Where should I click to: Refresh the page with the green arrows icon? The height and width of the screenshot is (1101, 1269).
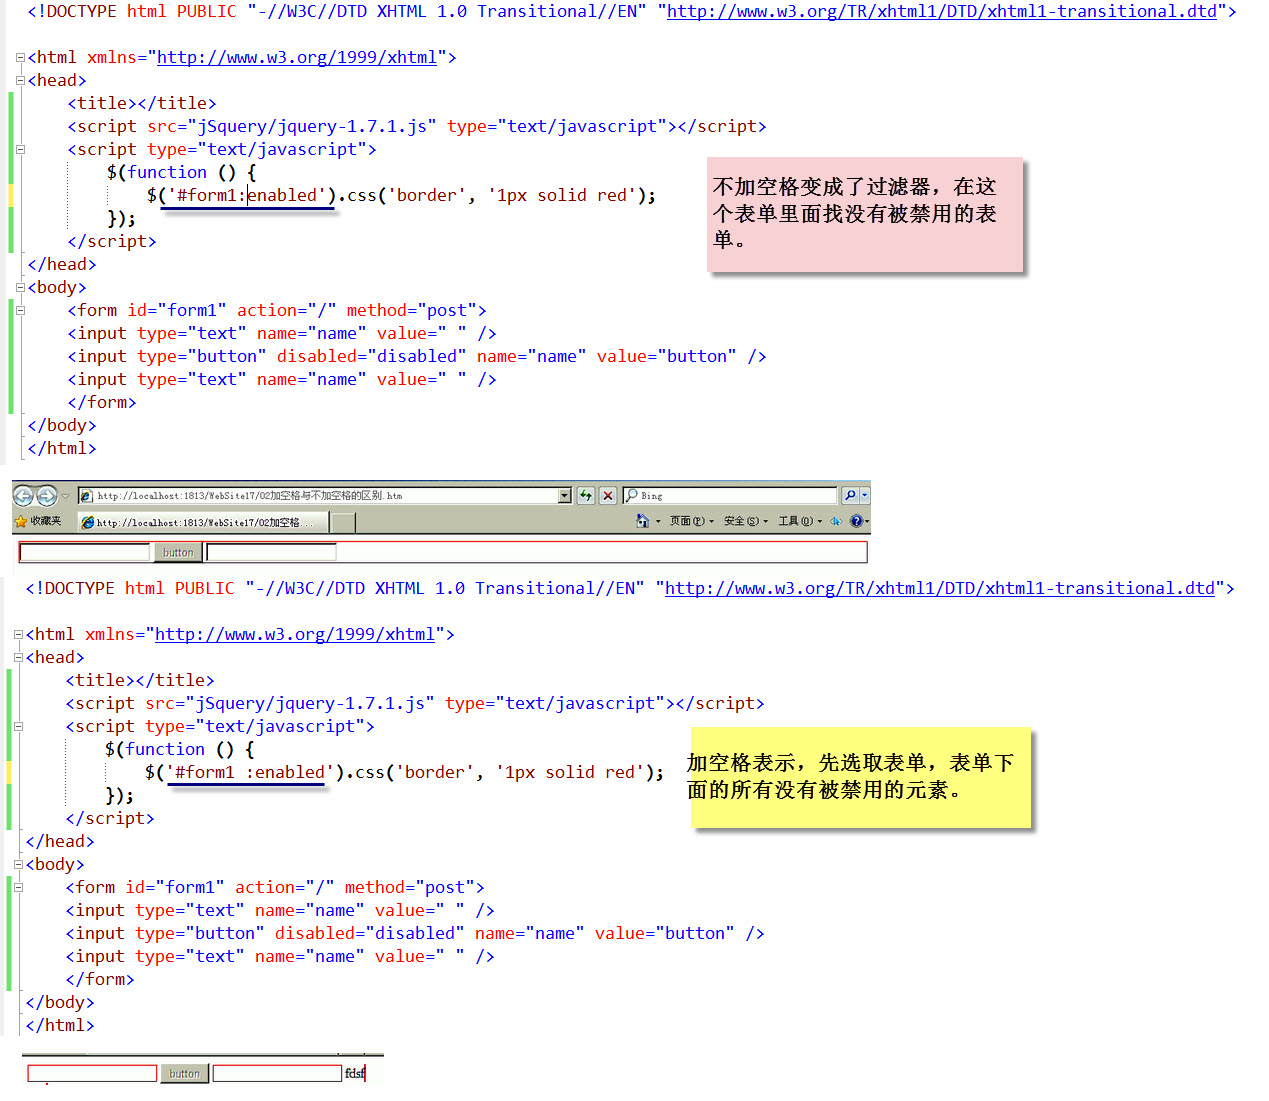point(586,496)
